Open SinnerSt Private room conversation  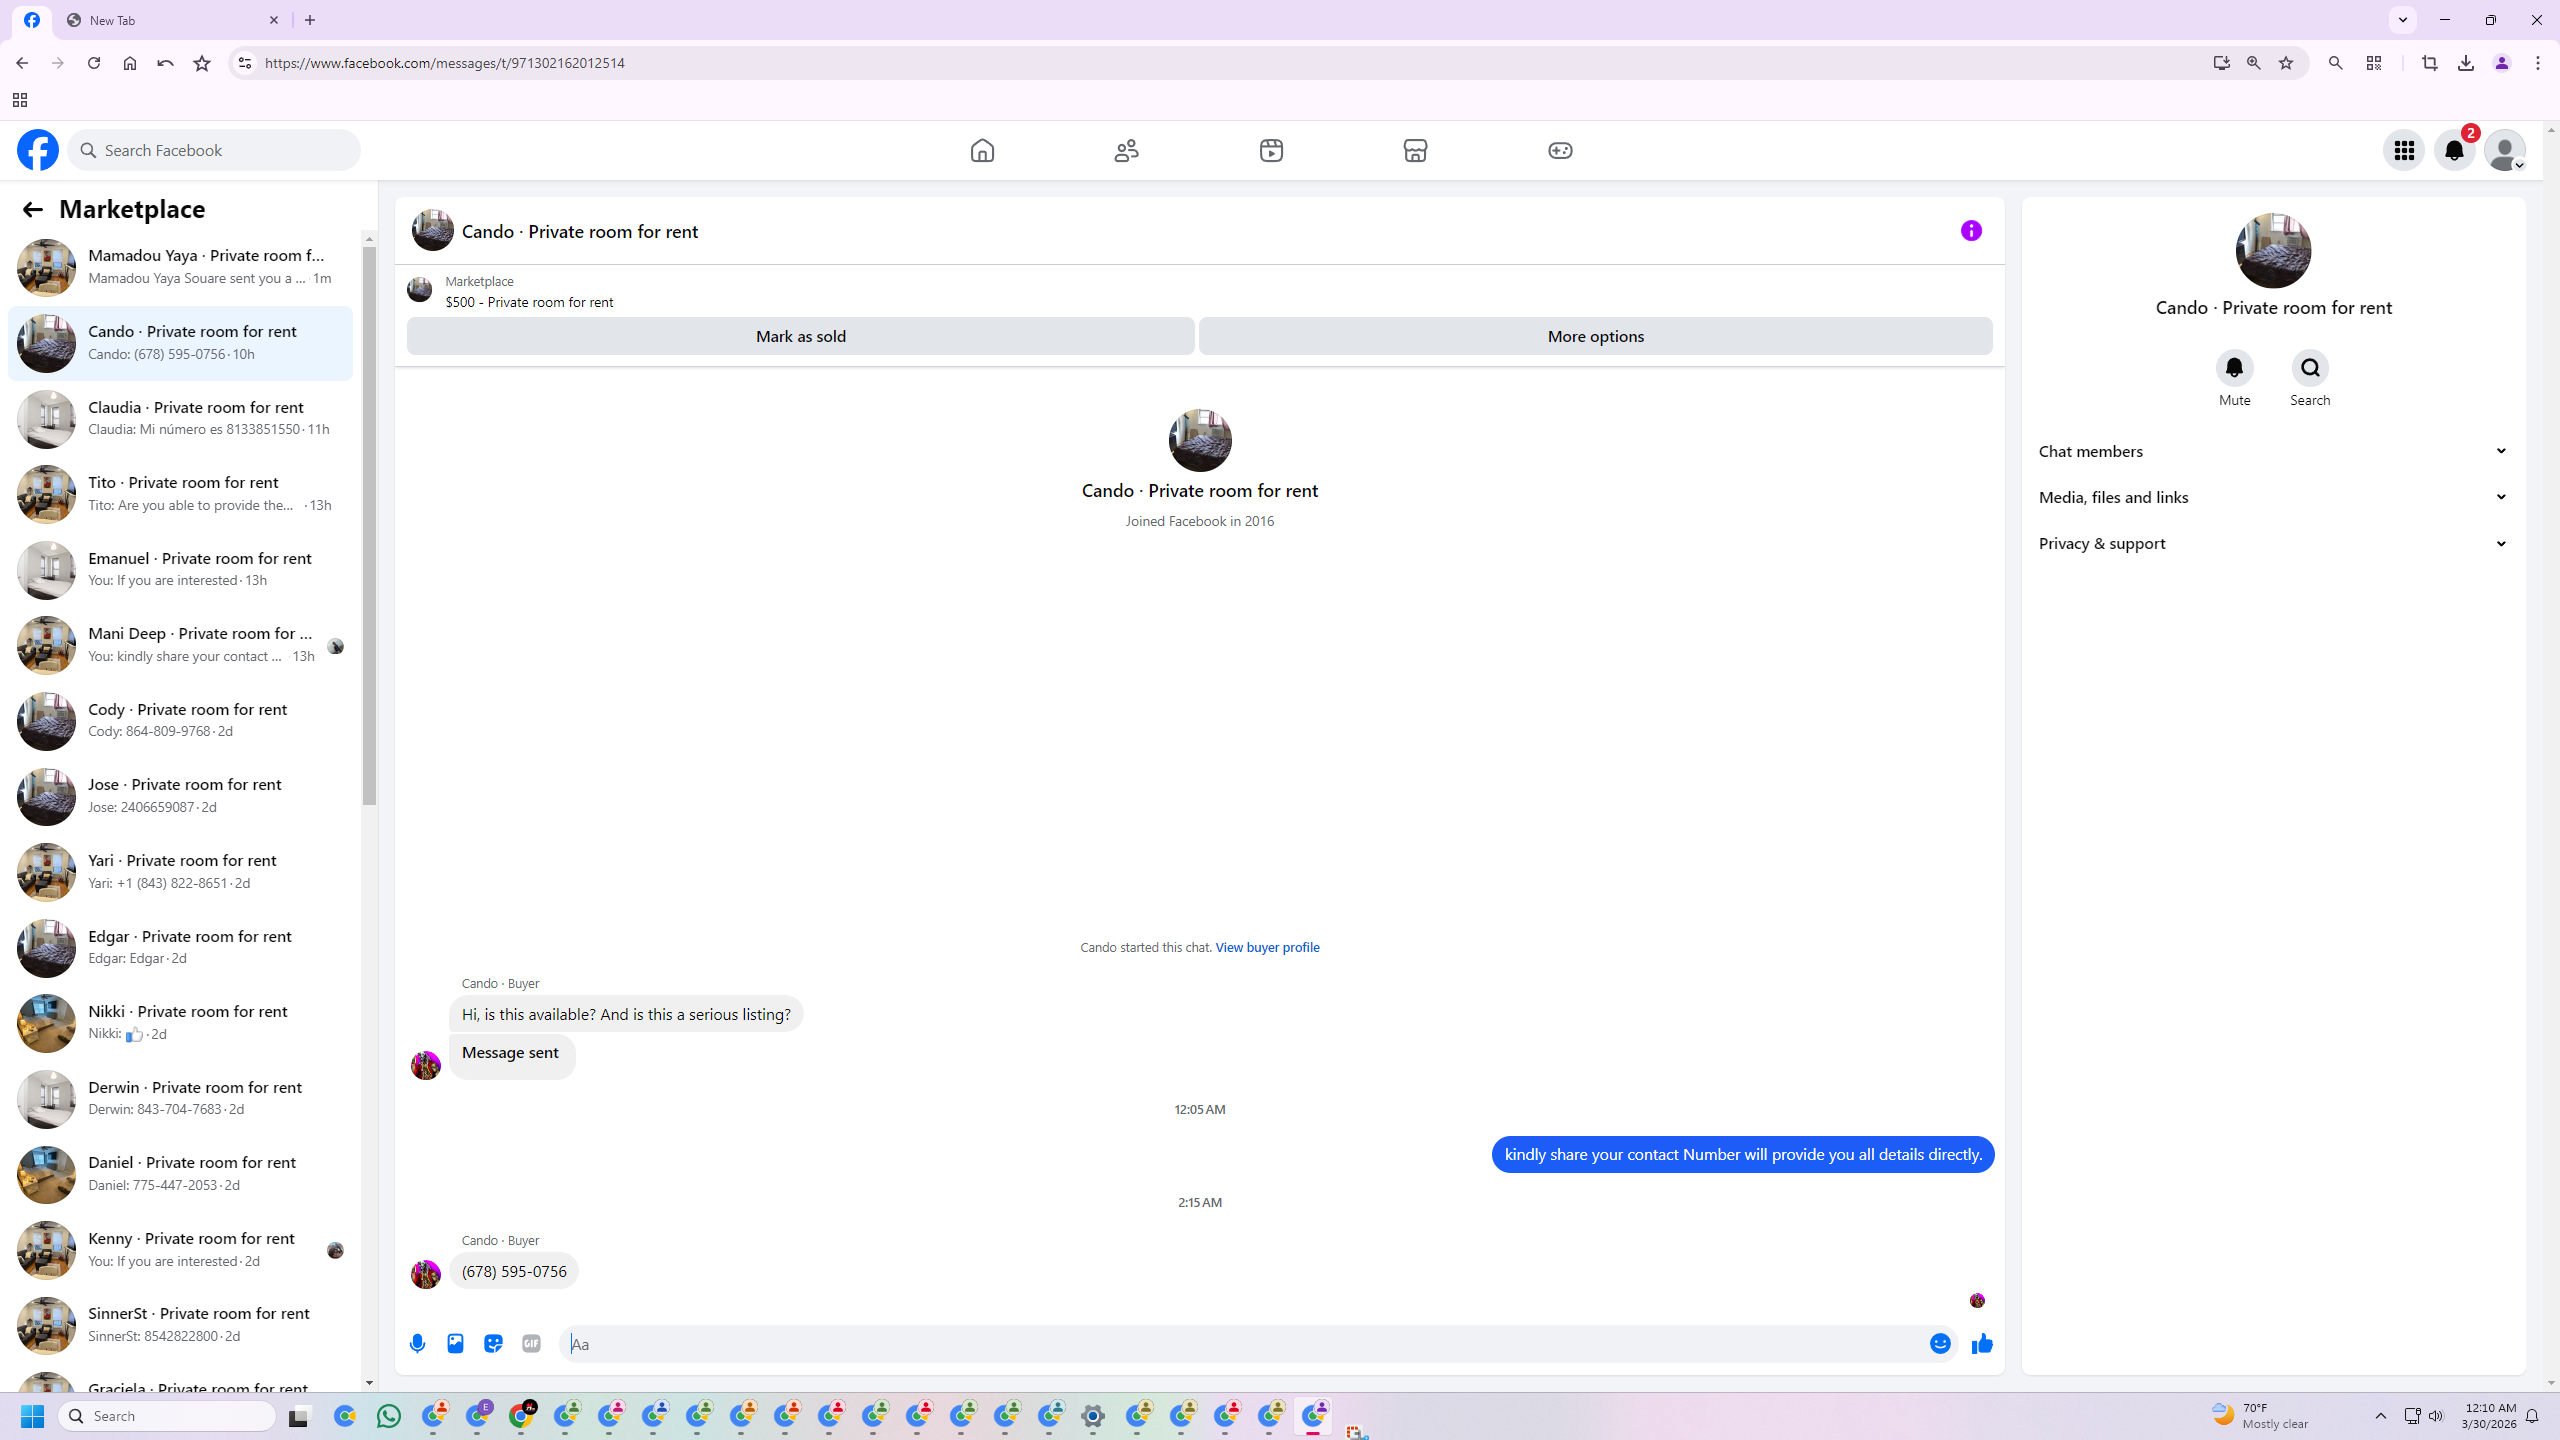click(180, 1325)
